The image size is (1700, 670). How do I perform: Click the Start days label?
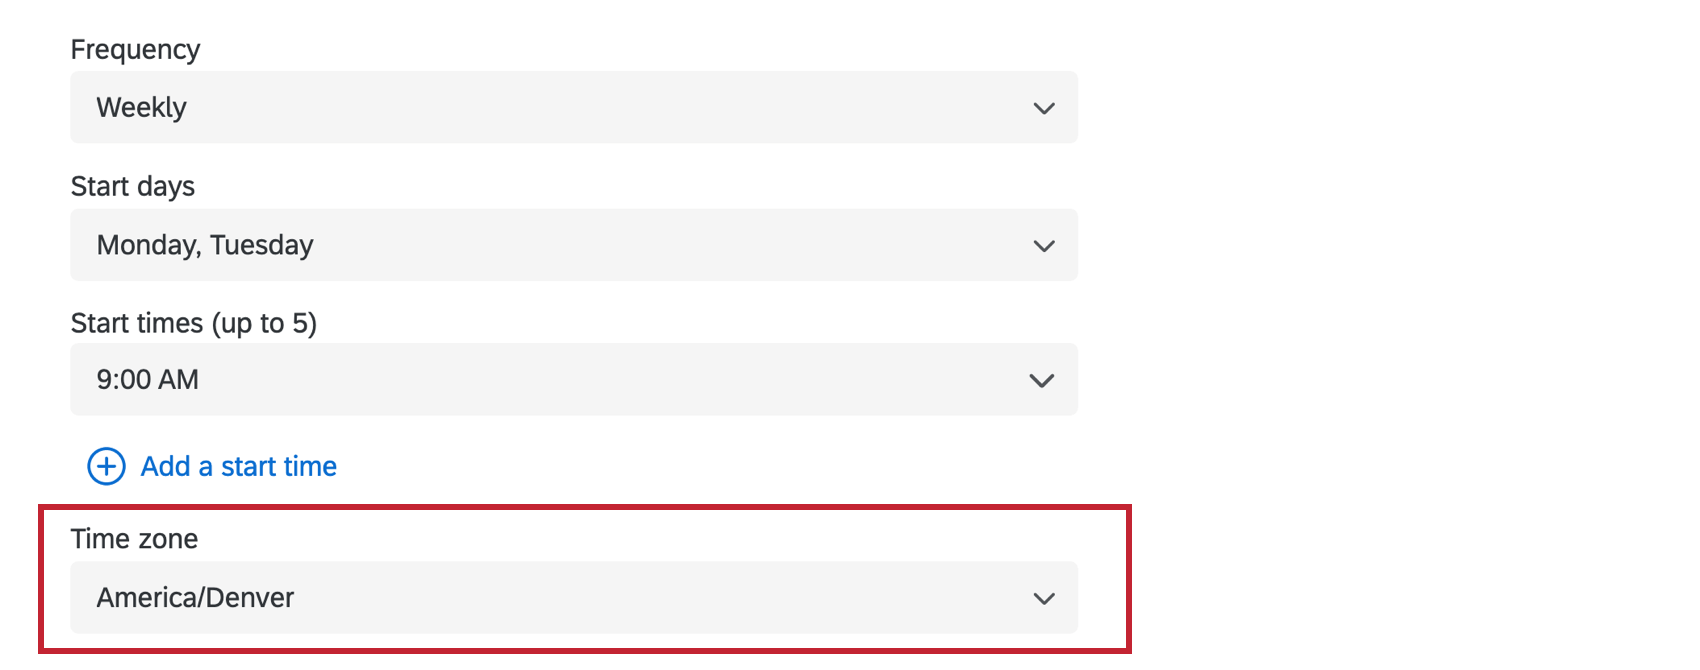pyautogui.click(x=132, y=186)
